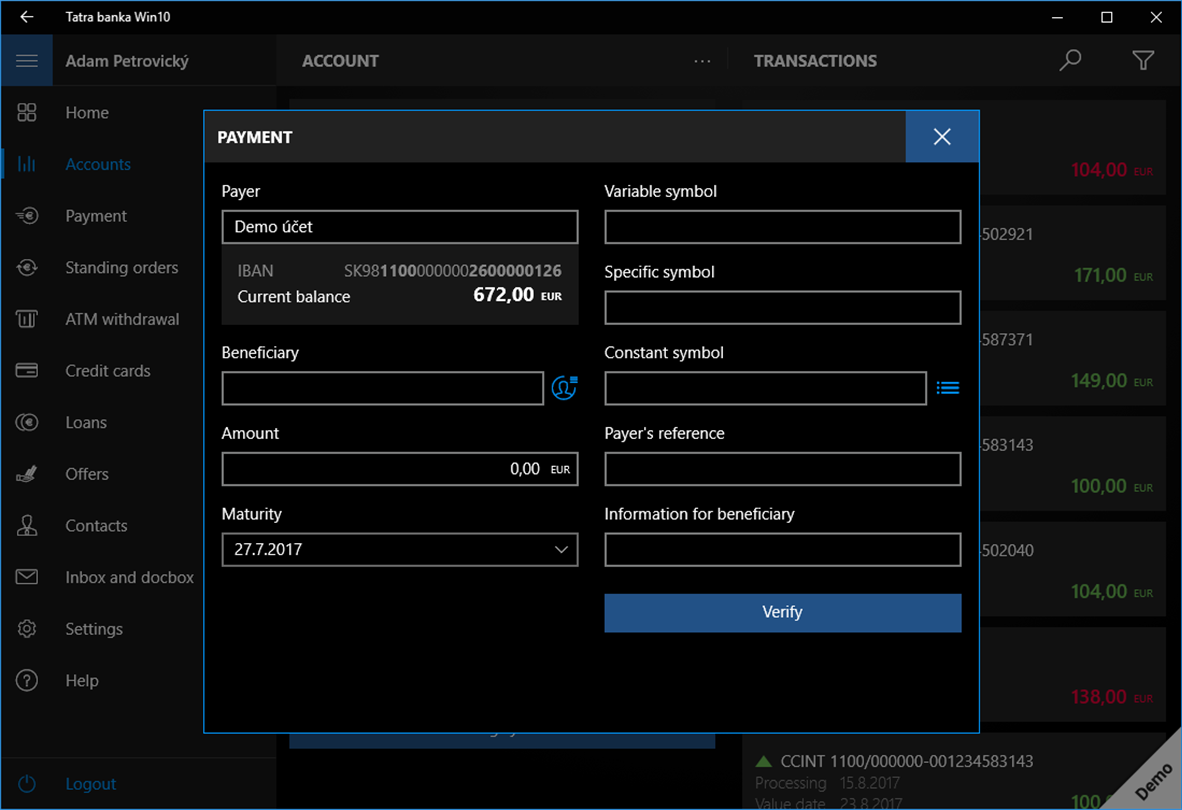Select Payment in the sidebar

[x=96, y=215]
